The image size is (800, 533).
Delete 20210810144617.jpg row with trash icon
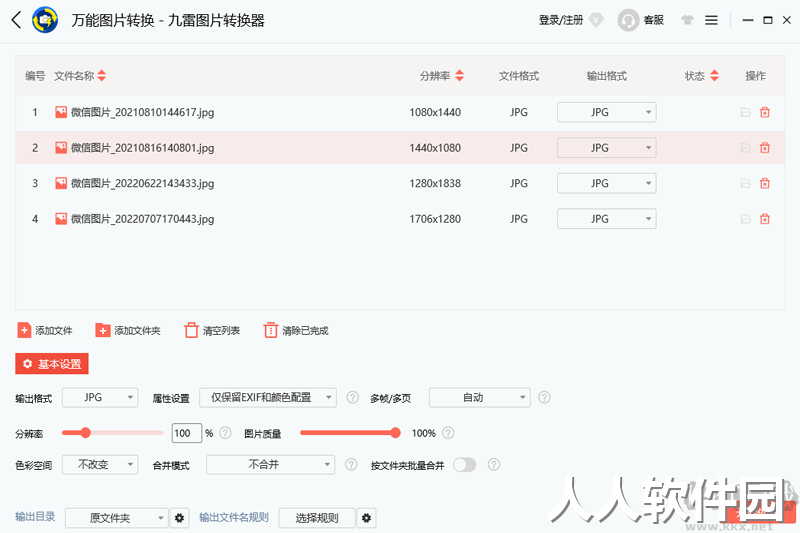(764, 112)
